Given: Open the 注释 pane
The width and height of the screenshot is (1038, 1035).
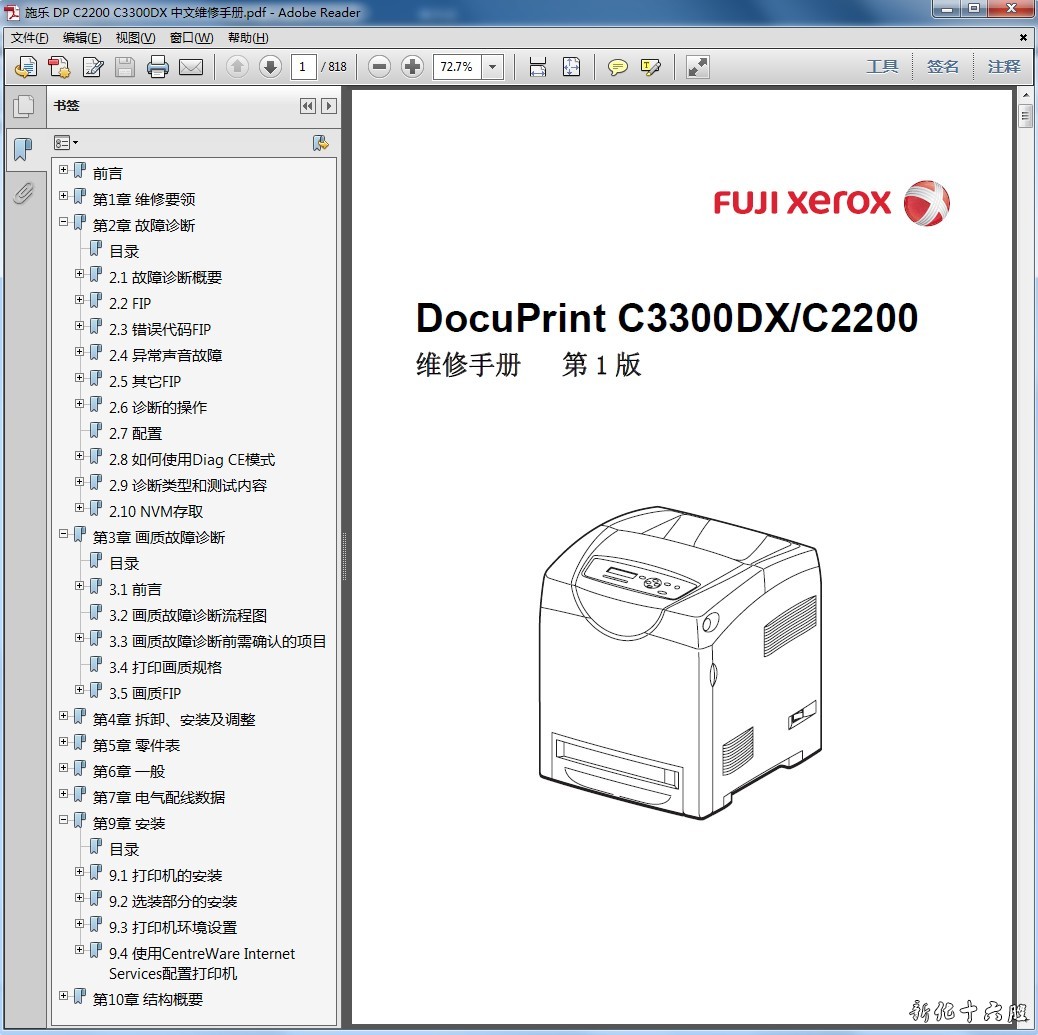Looking at the screenshot, I should pos(1004,67).
